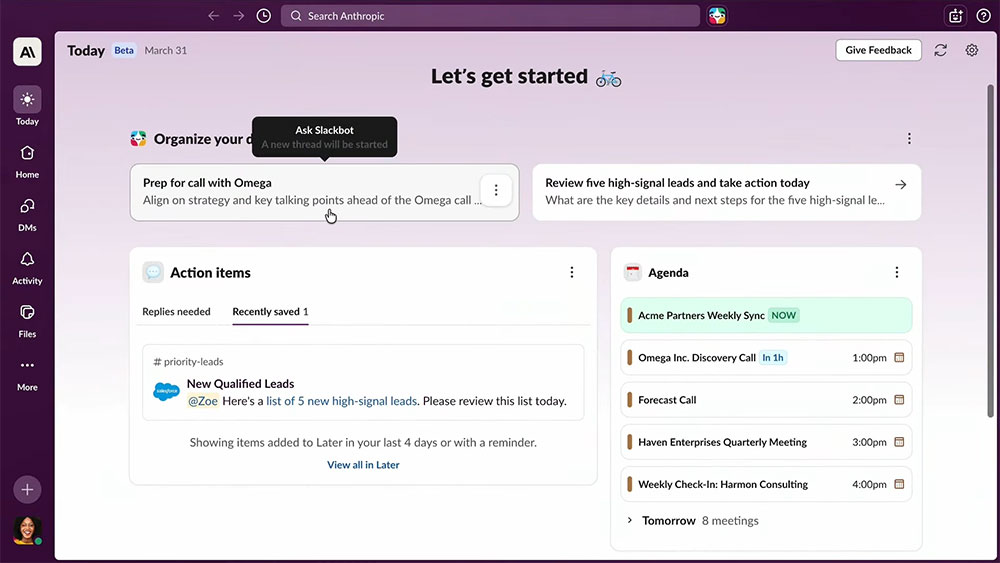Click the refresh icon beside Give Feedback
The image size is (1000, 563).
940,50
